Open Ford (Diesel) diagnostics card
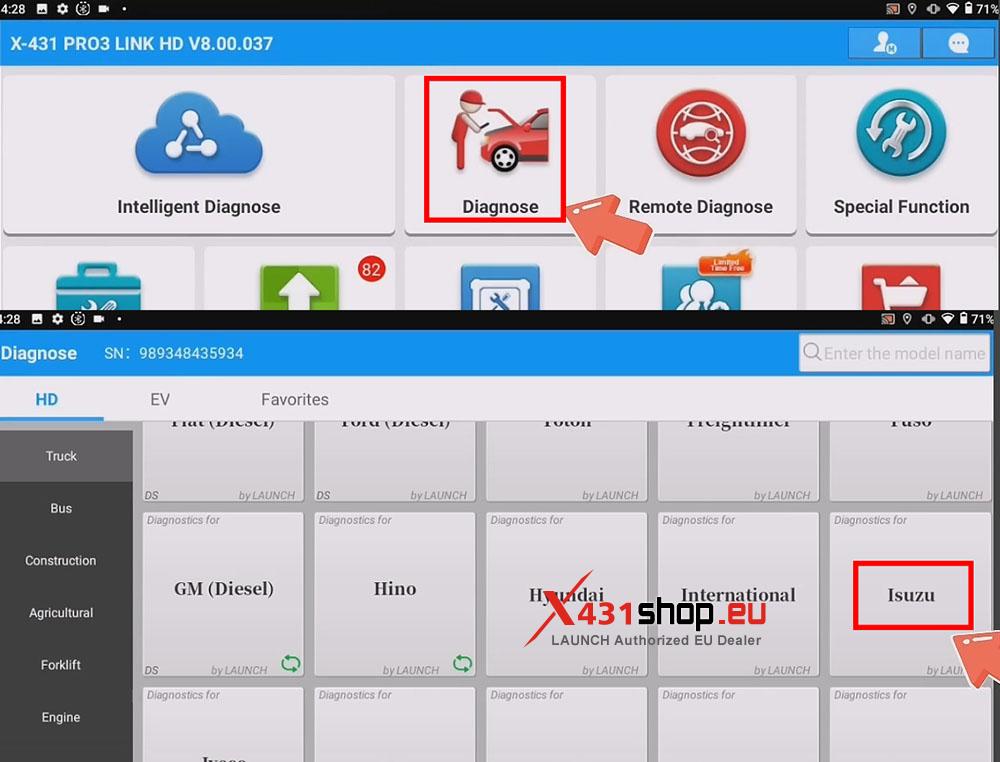This screenshot has width=1000, height=762. click(395, 462)
